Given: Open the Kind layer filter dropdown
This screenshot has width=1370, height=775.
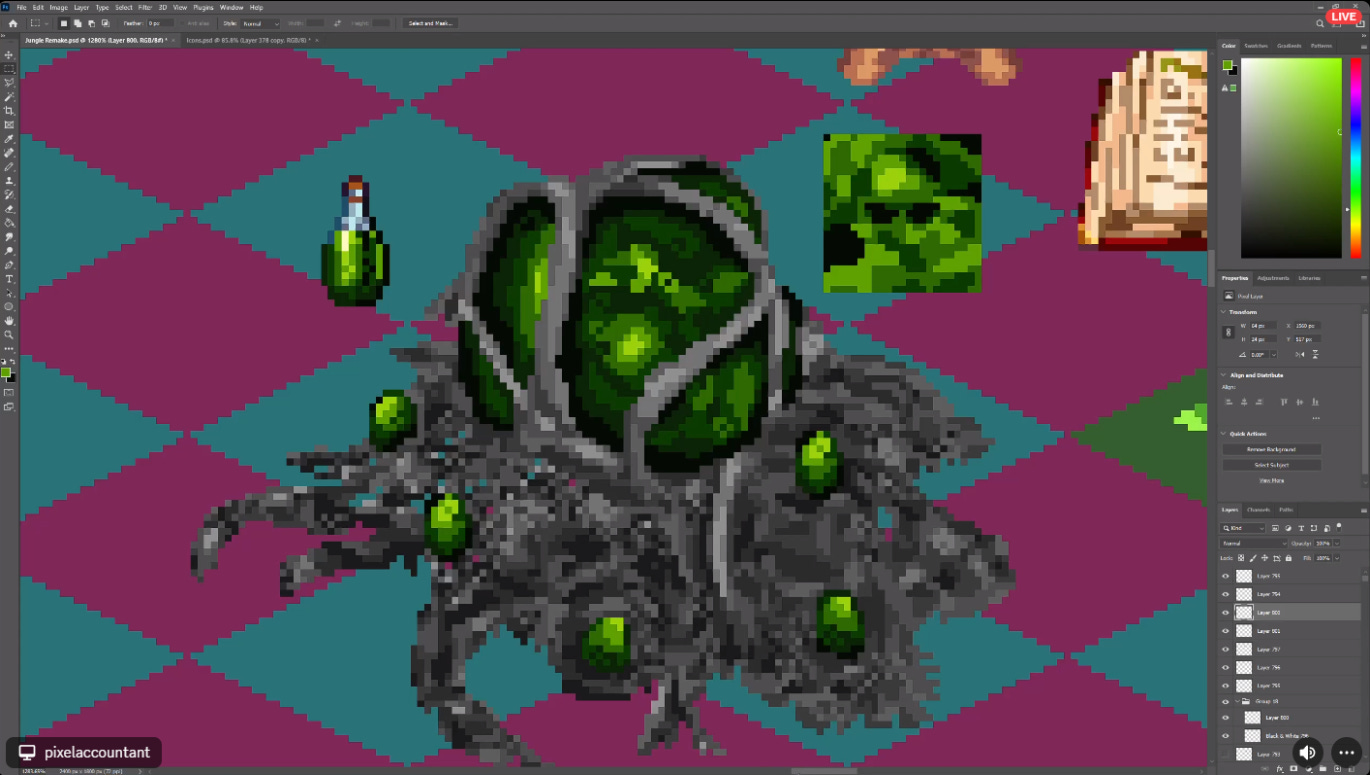Looking at the screenshot, I should pos(1243,527).
